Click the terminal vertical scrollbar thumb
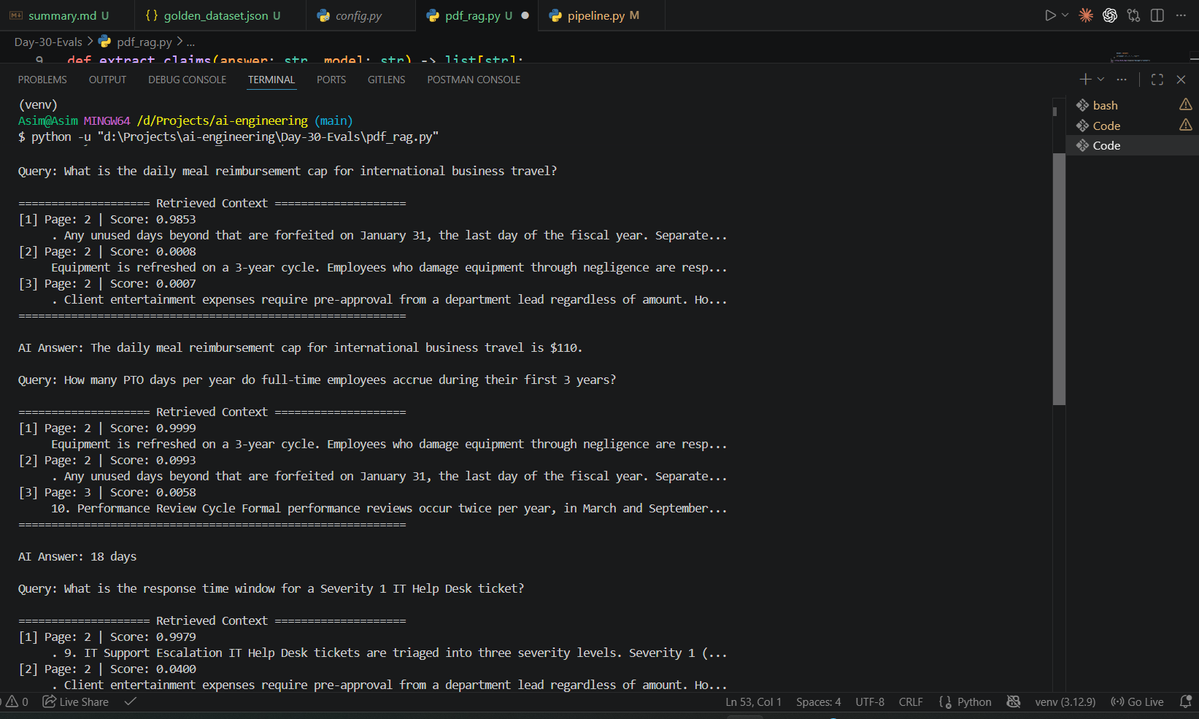Image resolution: width=1199 pixels, height=719 pixels. pyautogui.click(x=1059, y=279)
